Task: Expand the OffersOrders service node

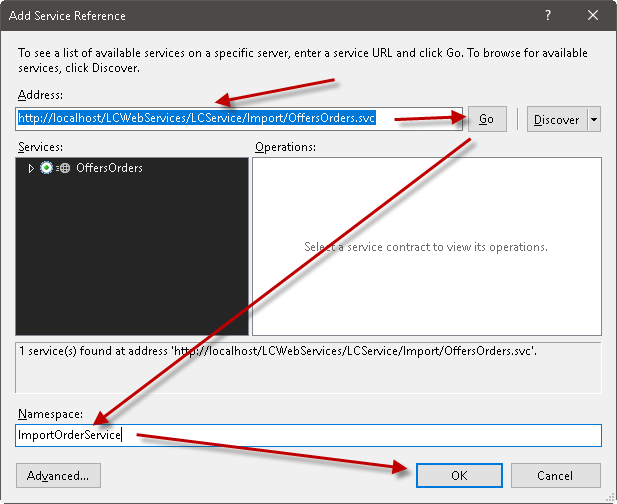Action: [x=31, y=168]
